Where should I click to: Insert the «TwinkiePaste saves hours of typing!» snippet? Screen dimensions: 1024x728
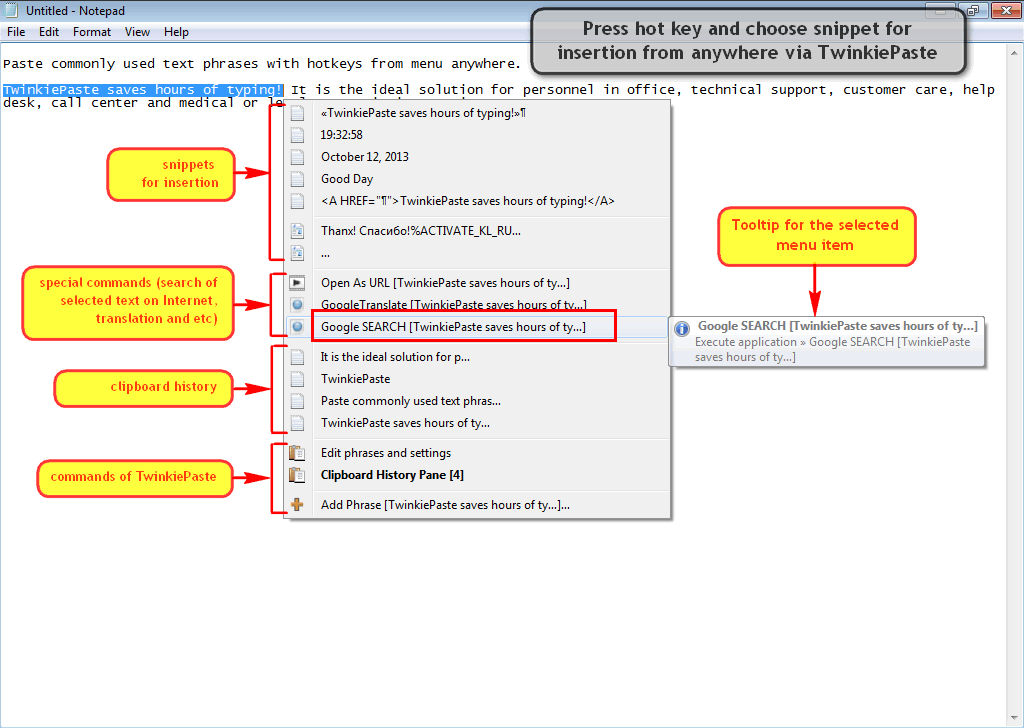[478, 113]
